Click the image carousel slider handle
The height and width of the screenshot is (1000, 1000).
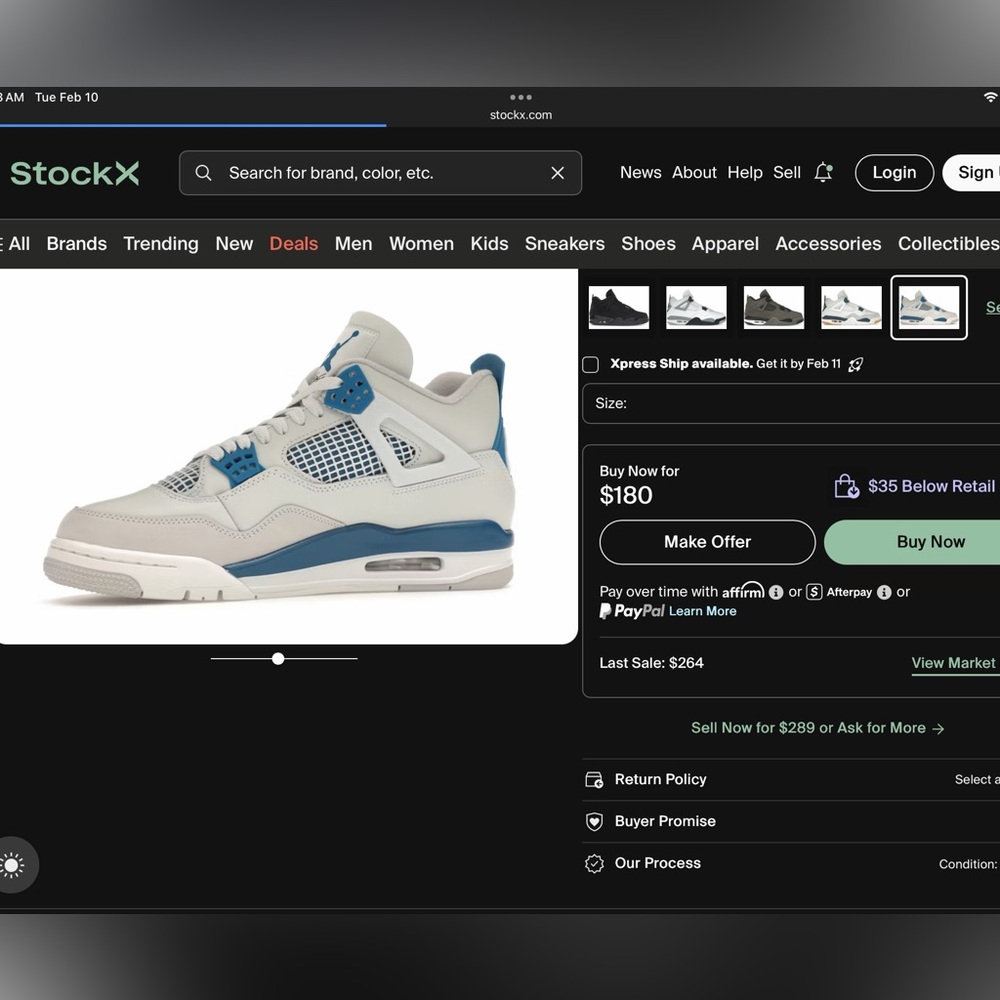[278, 659]
